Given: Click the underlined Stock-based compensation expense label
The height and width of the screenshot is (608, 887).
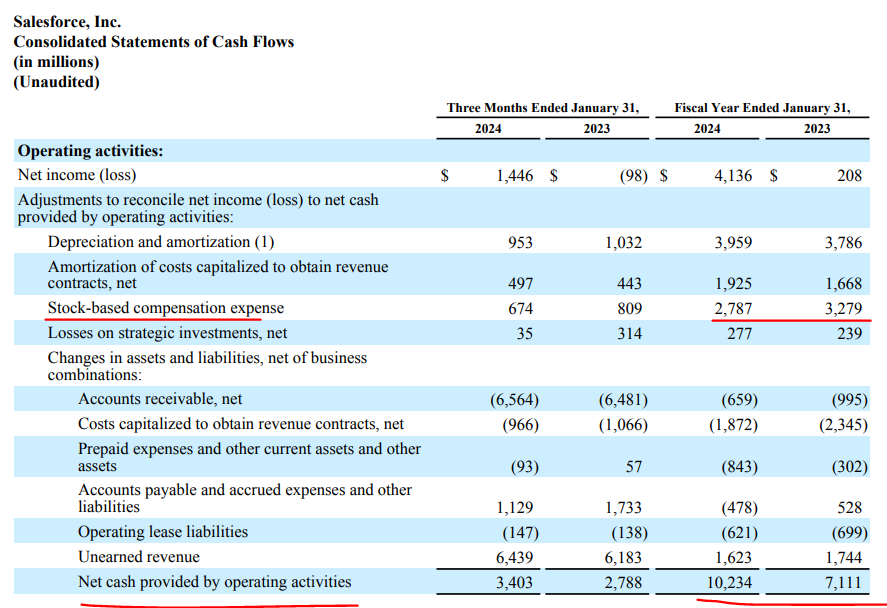Looking at the screenshot, I should (x=165, y=308).
